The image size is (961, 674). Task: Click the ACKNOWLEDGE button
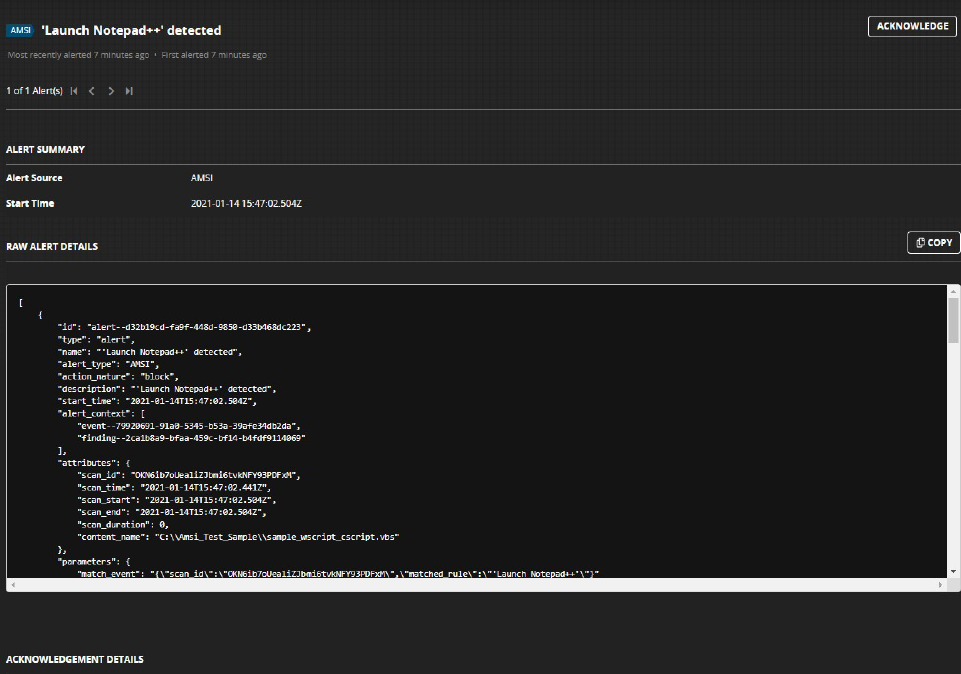pyautogui.click(x=912, y=26)
